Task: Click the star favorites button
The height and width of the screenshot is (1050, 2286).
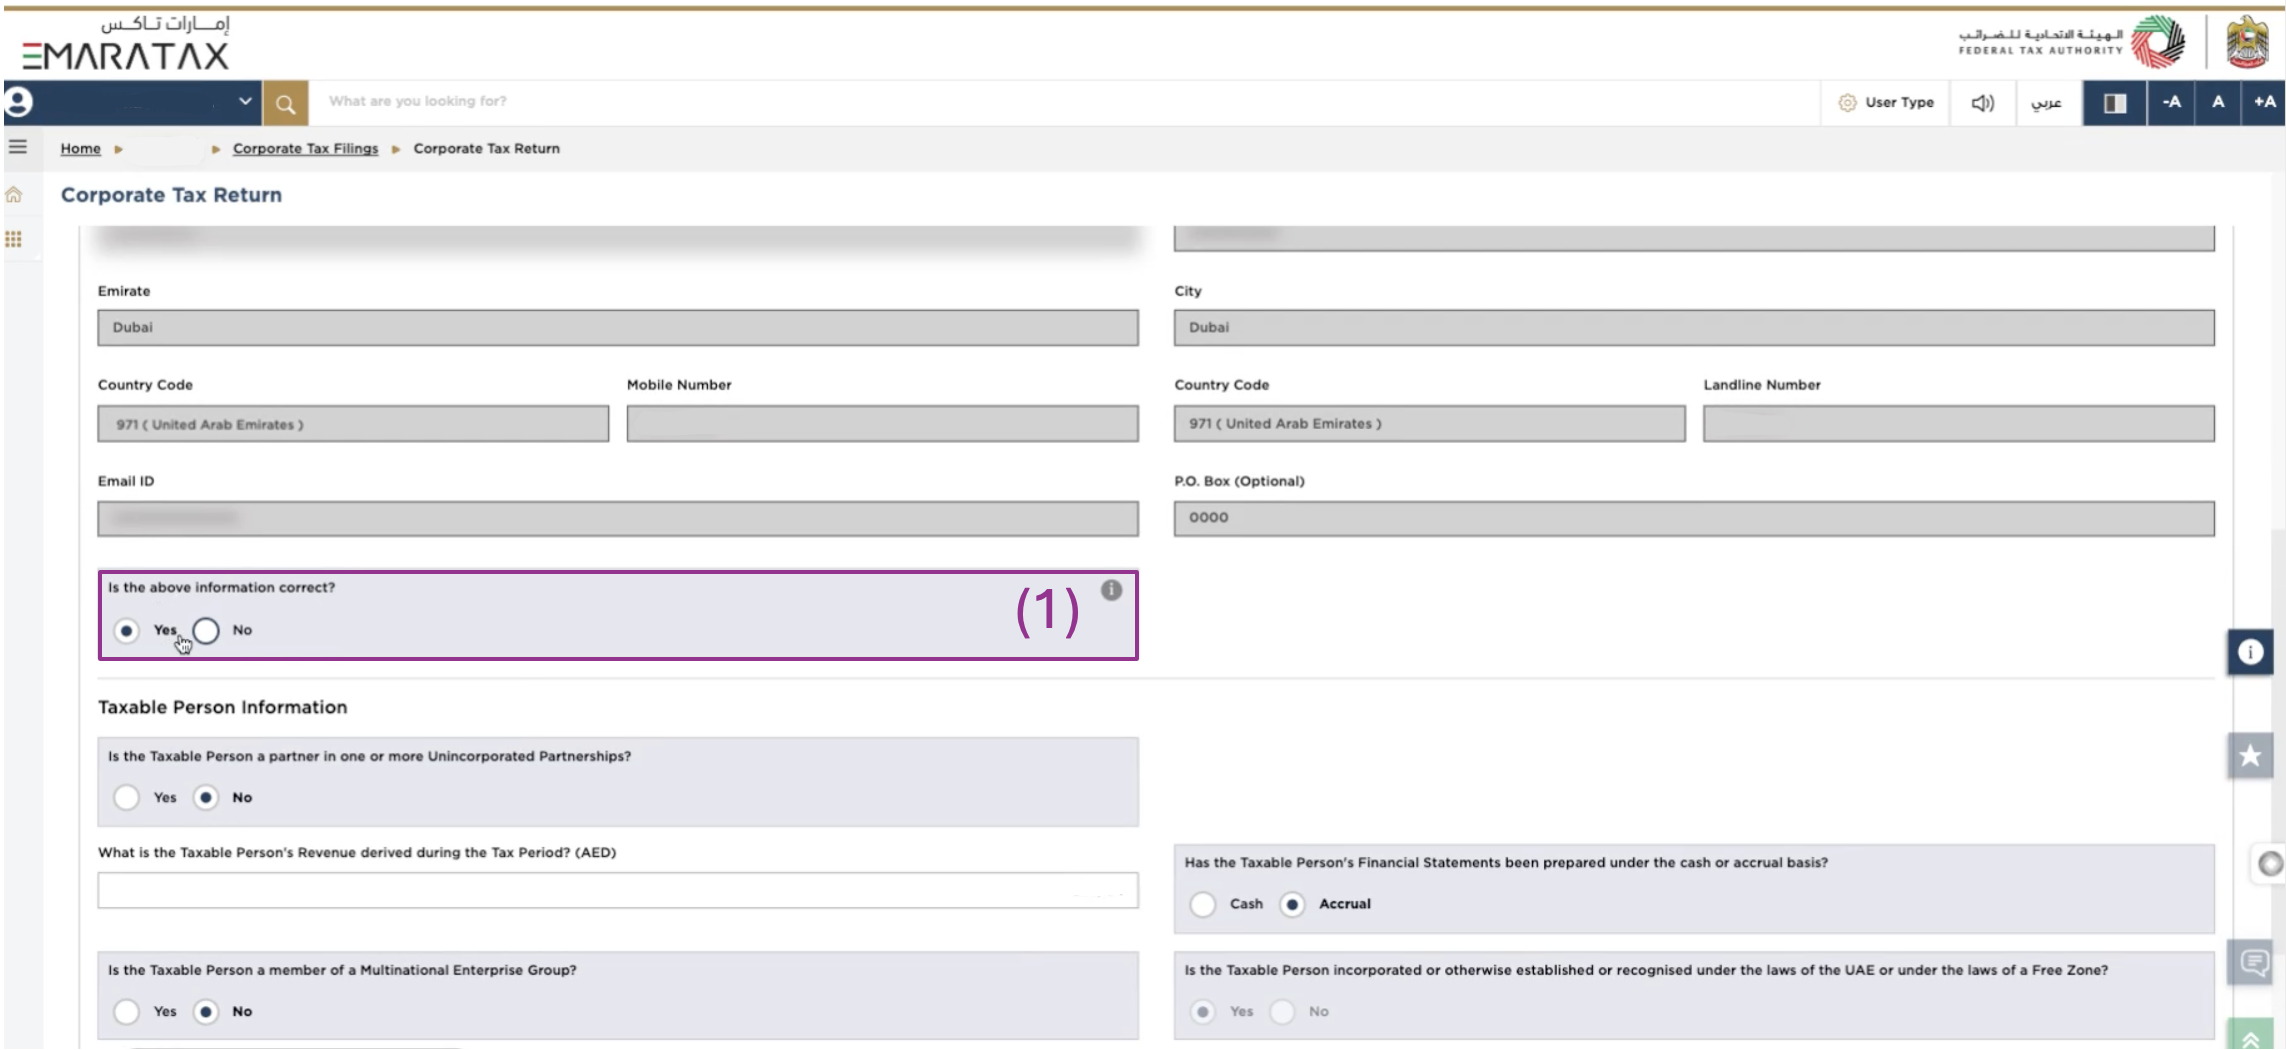Action: point(2250,755)
